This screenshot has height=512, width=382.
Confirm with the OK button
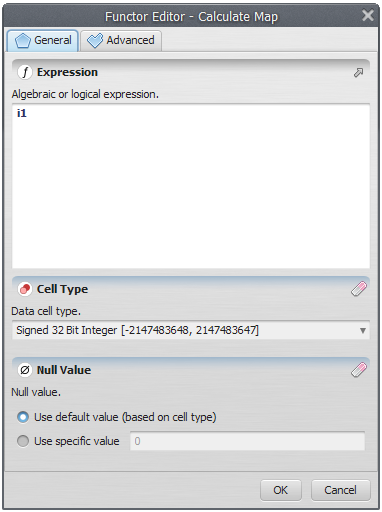coord(281,490)
